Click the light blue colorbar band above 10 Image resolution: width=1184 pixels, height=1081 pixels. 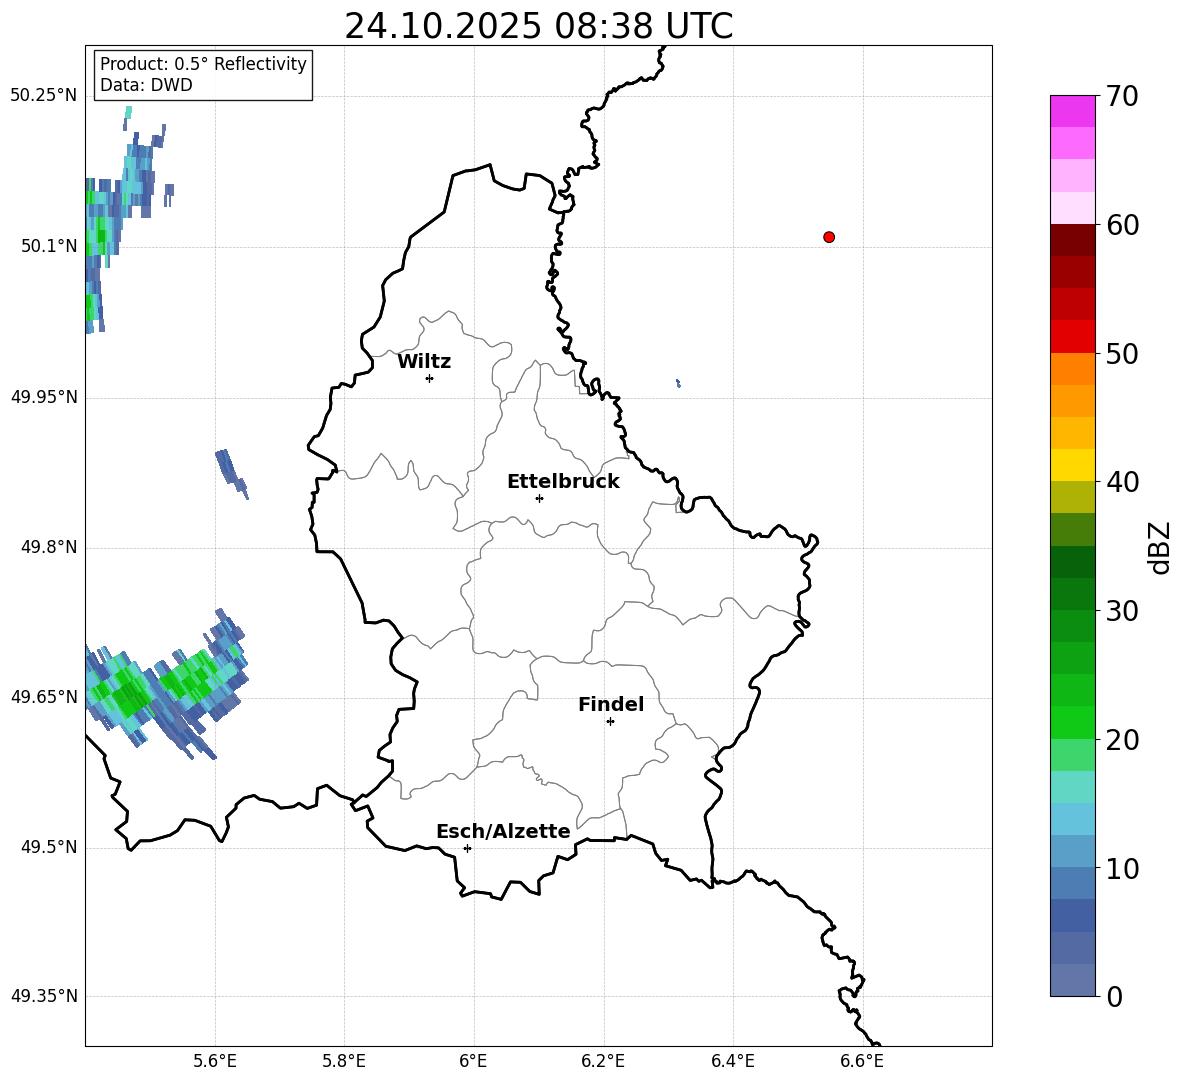tap(1072, 851)
